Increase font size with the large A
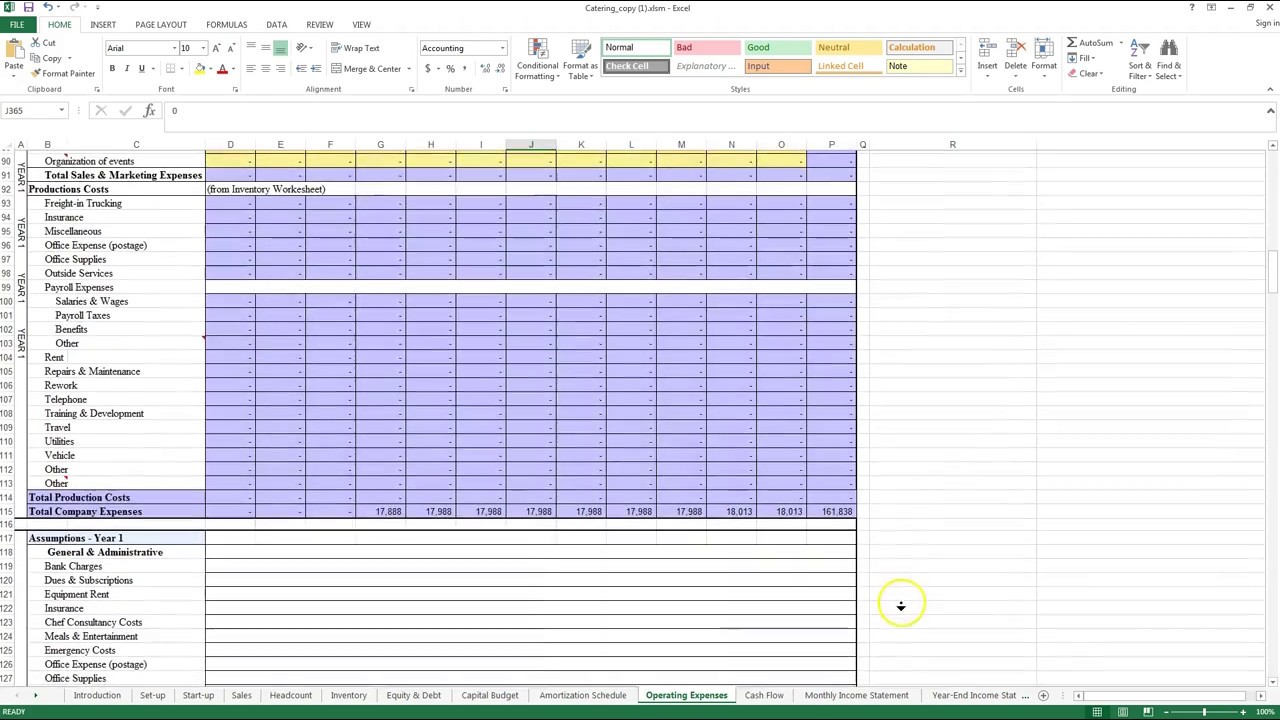 pyautogui.click(x=217, y=48)
